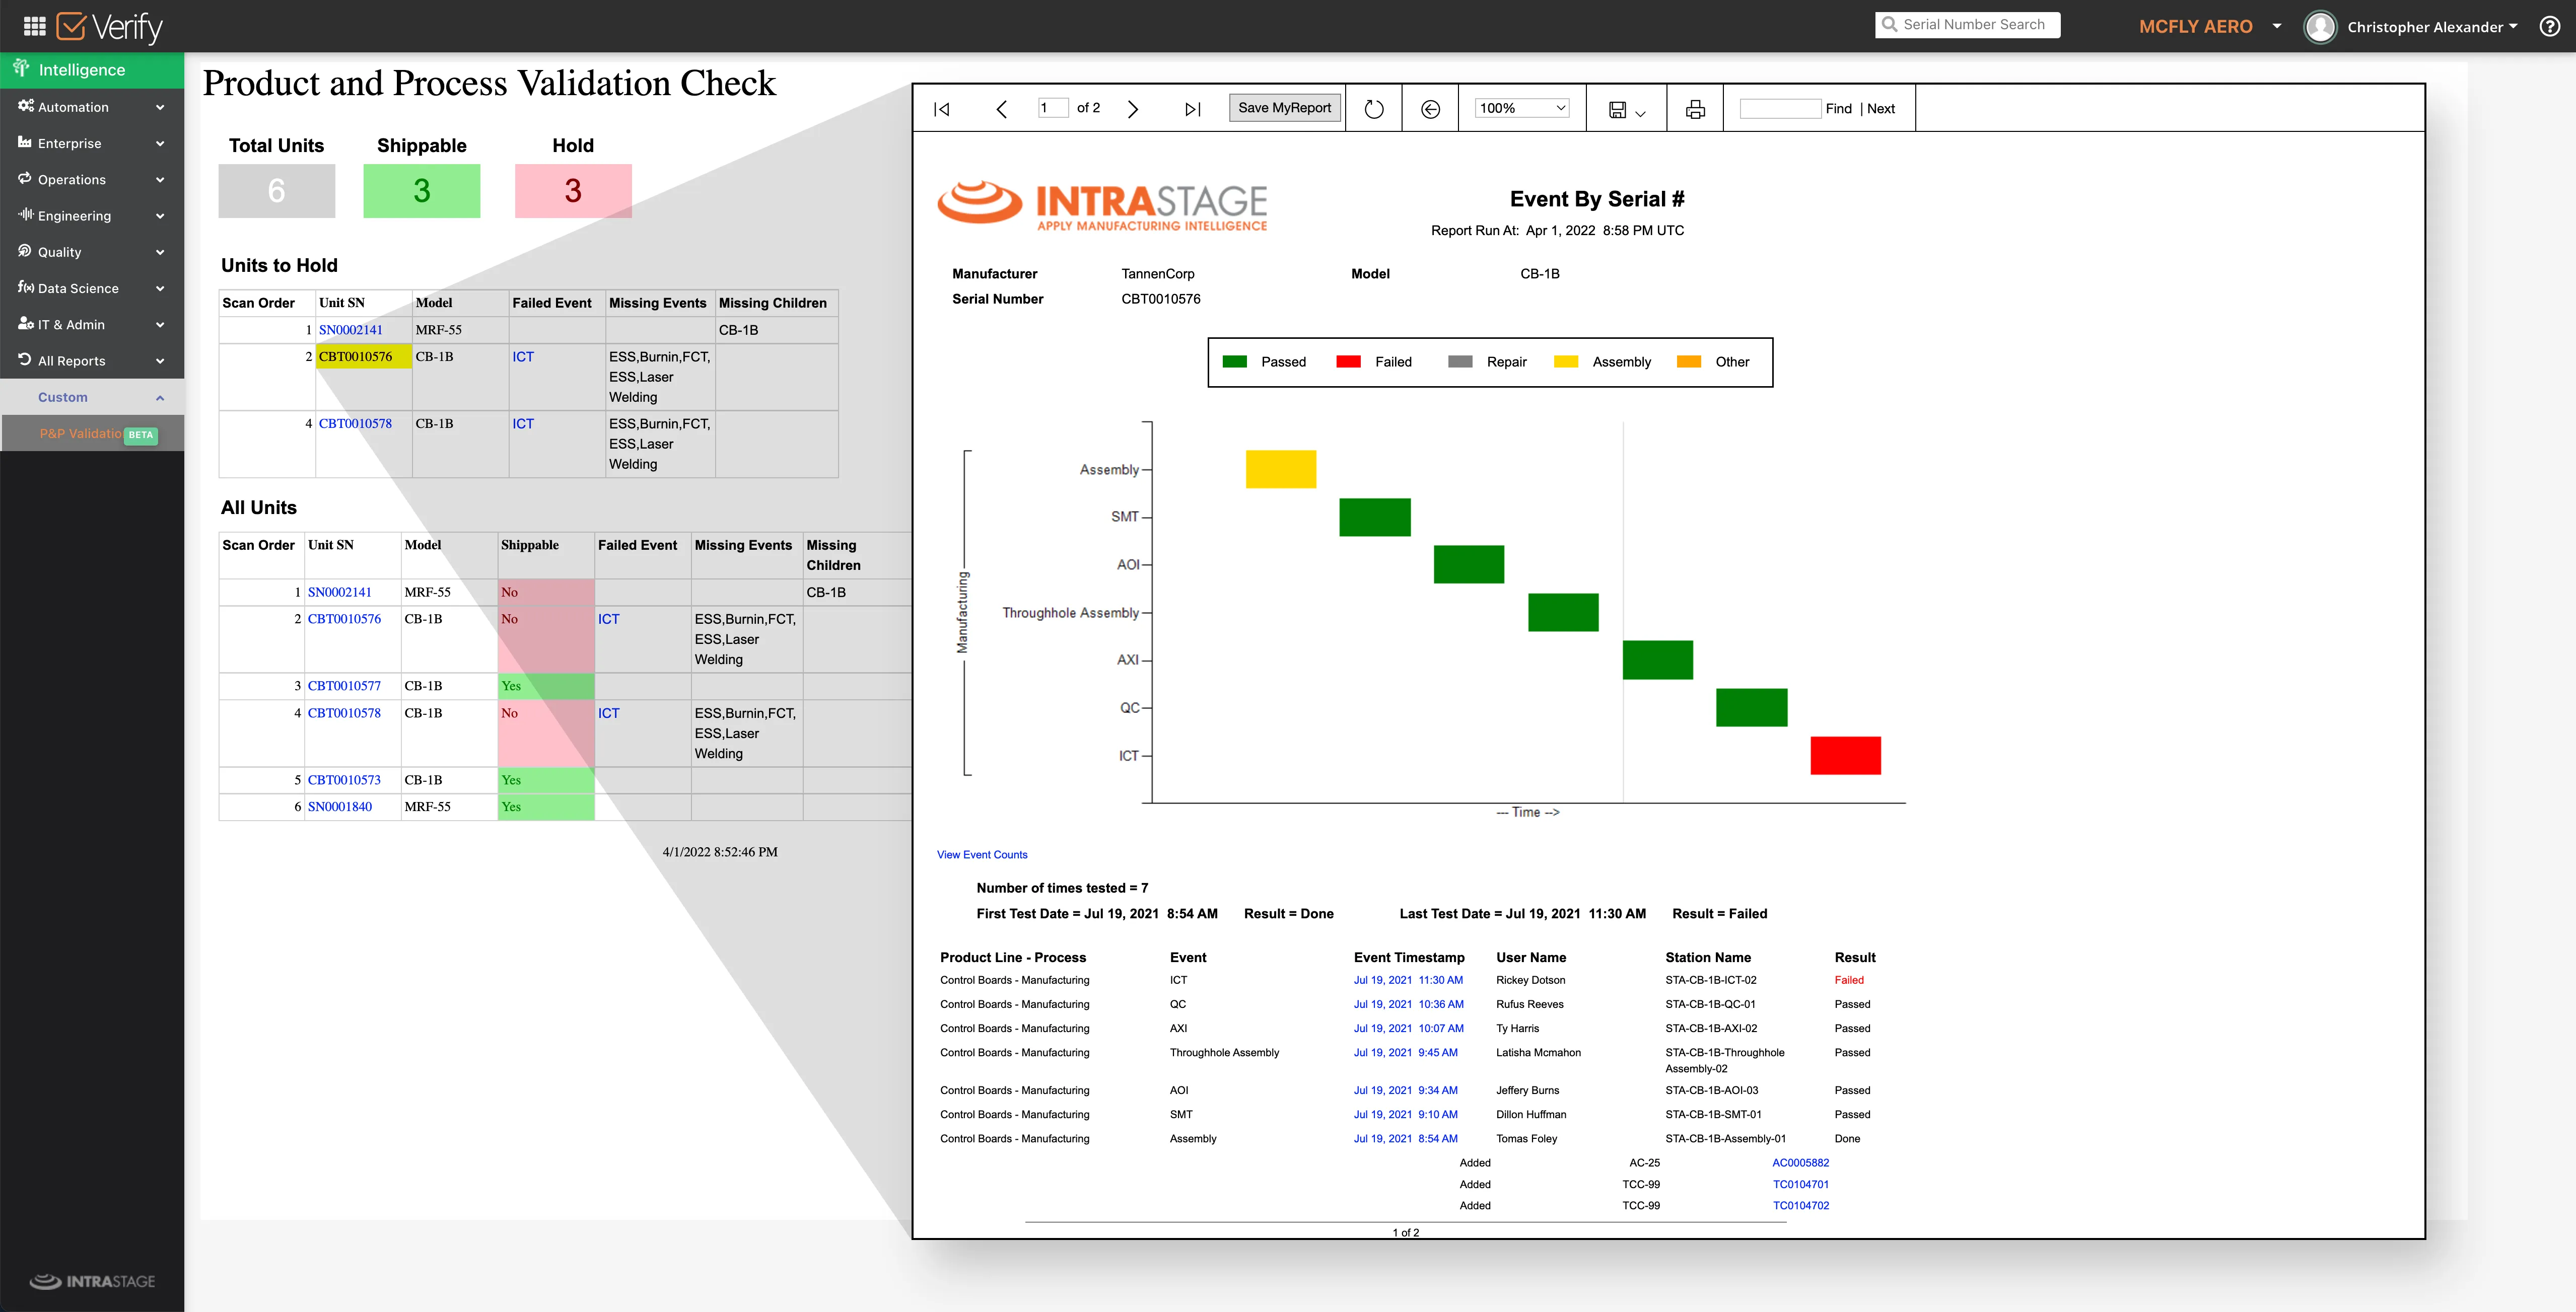Click the Automation gears icon

[26, 106]
